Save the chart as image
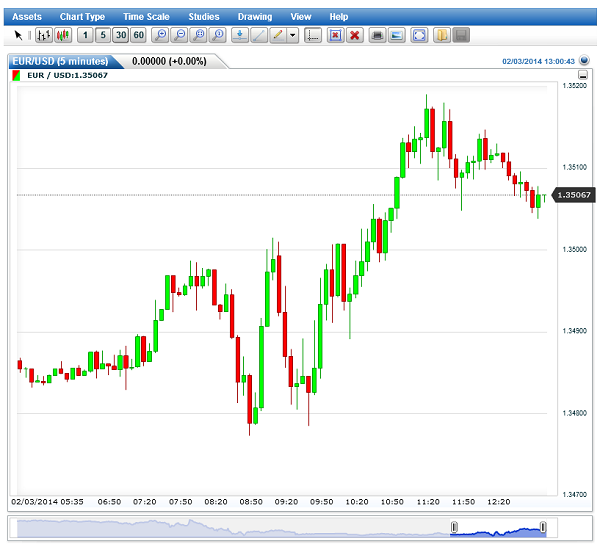 [x=396, y=36]
